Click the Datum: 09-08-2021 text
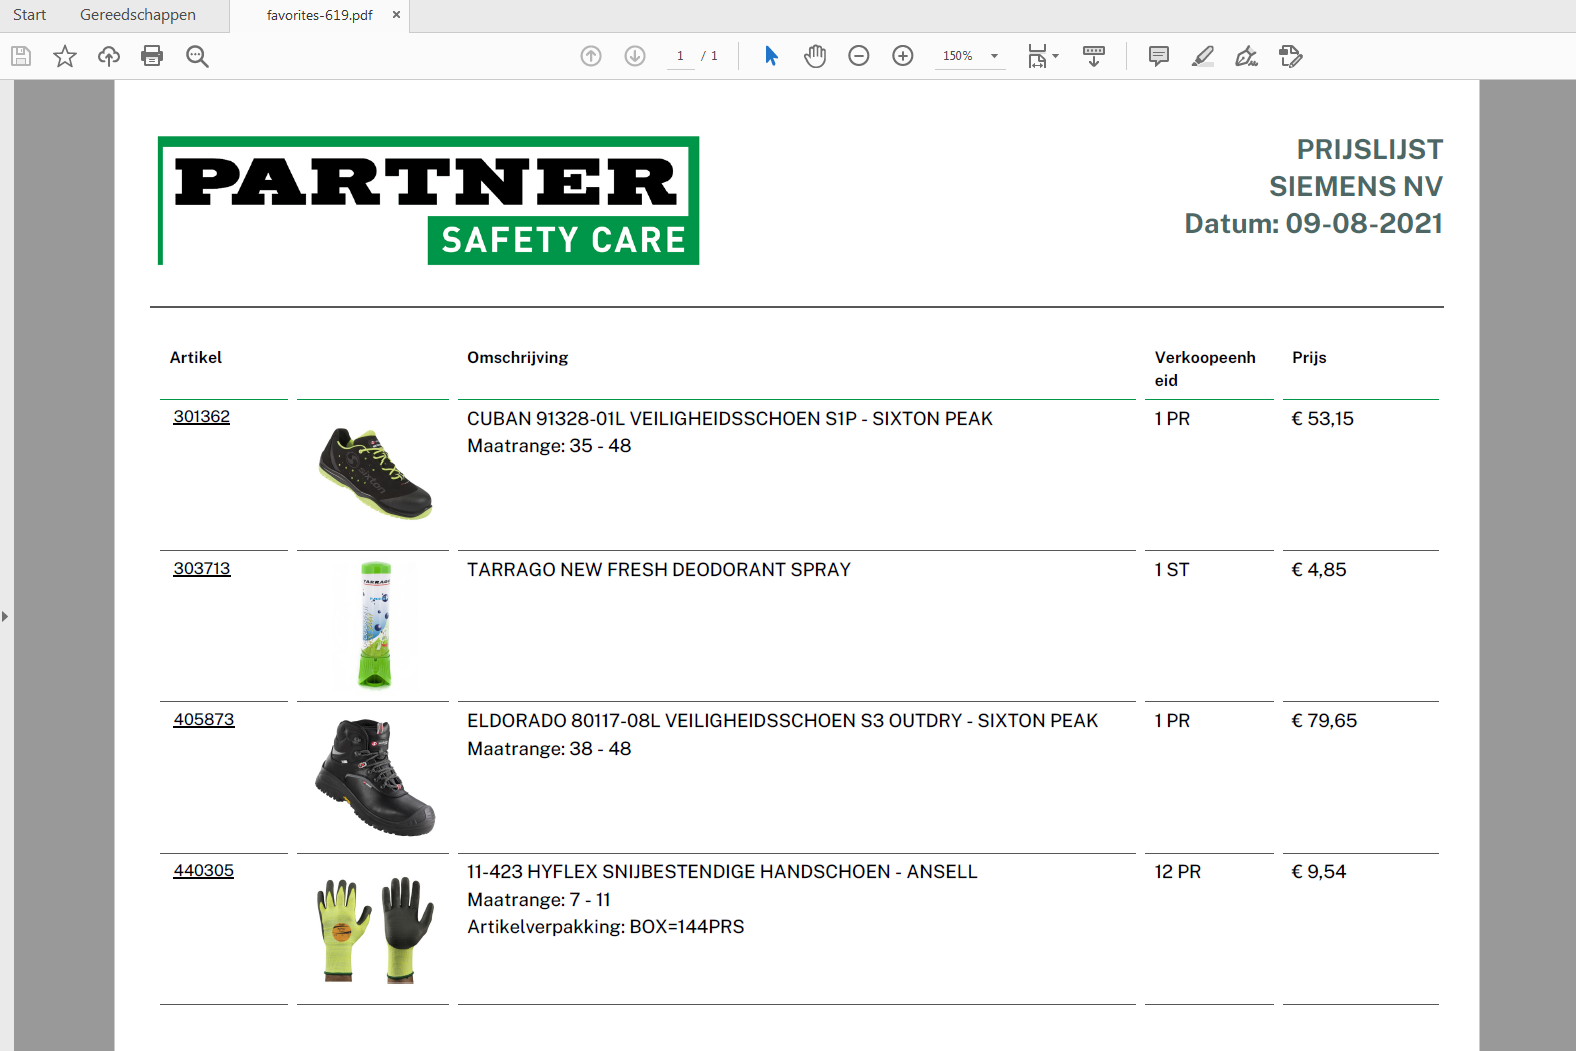Screen dimensions: 1576x1051 (x=1313, y=223)
